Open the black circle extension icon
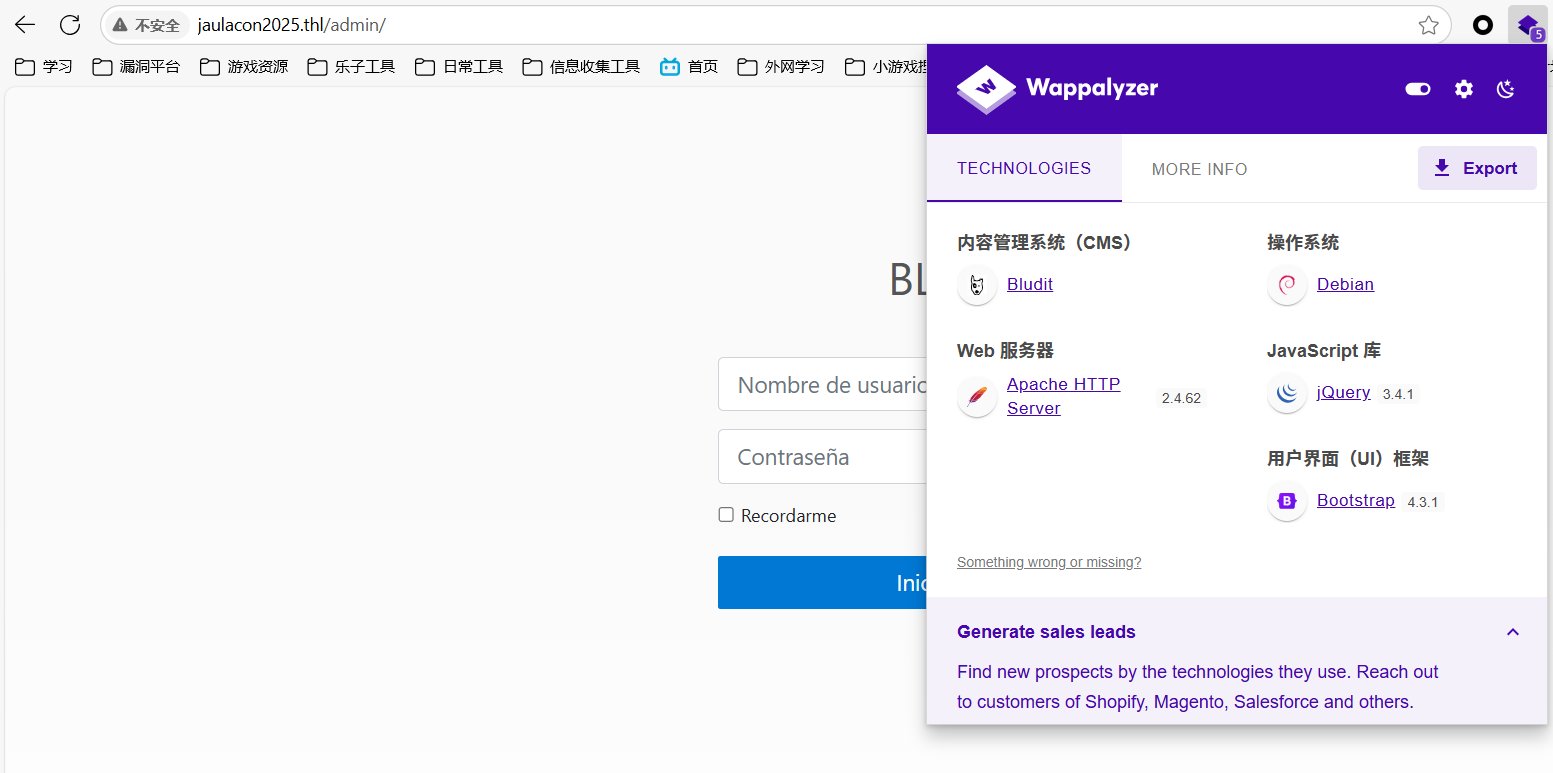 pyautogui.click(x=1483, y=25)
